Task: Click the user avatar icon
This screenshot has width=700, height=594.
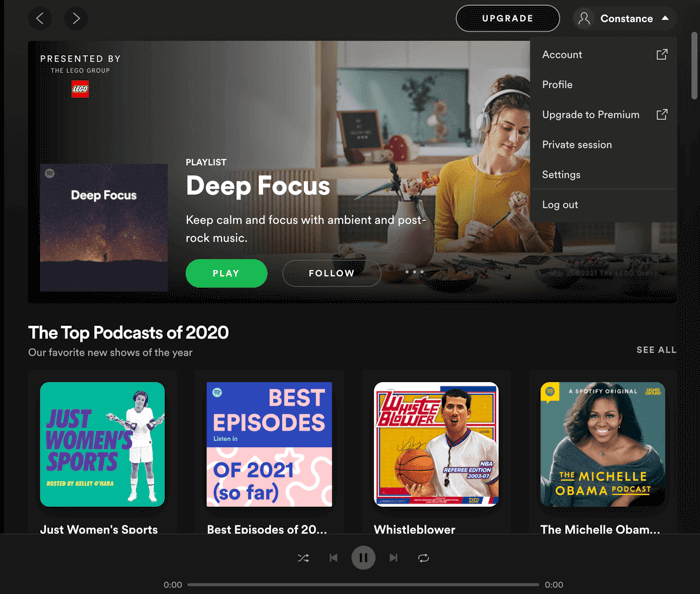Action: click(x=584, y=19)
